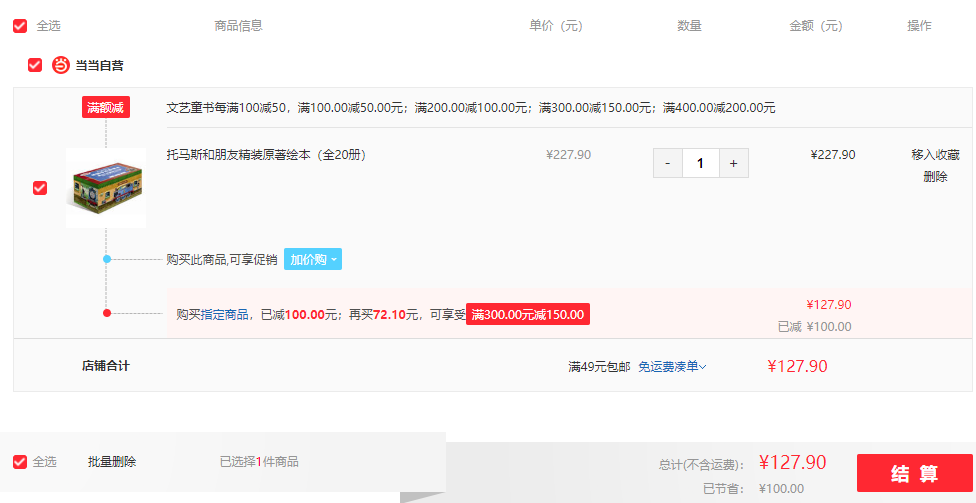Click the 已节省 ¥100.00 savings text

tap(753, 489)
